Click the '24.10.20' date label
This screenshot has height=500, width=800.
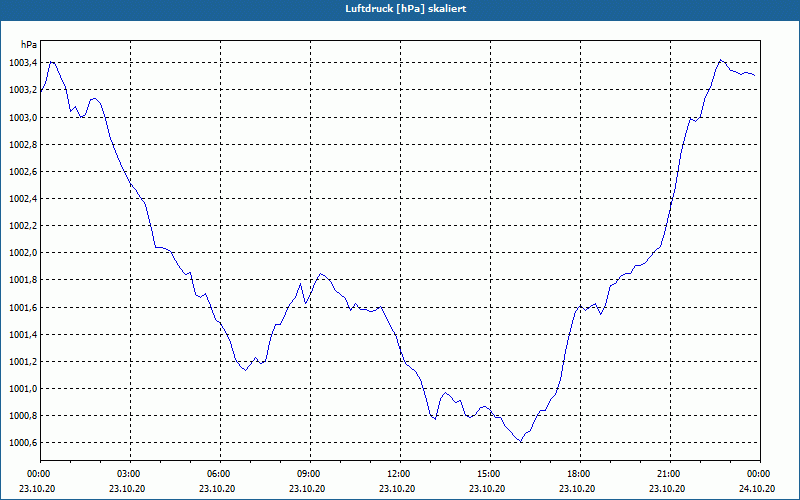(757, 488)
